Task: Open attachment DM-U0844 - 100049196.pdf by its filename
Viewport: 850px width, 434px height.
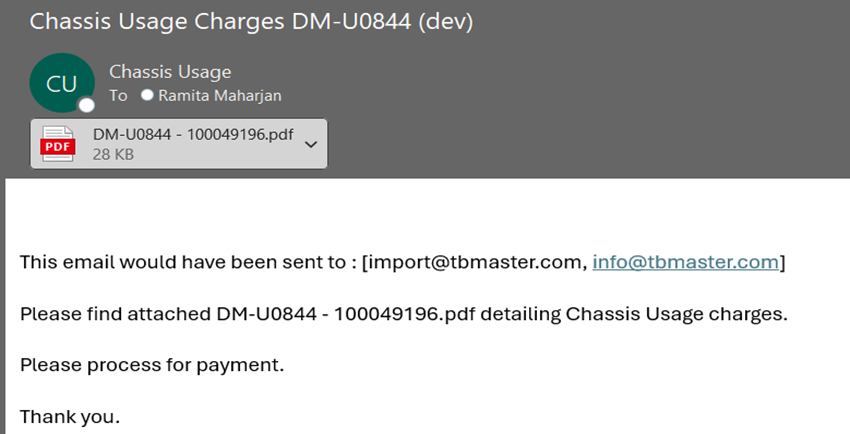Action: point(193,134)
